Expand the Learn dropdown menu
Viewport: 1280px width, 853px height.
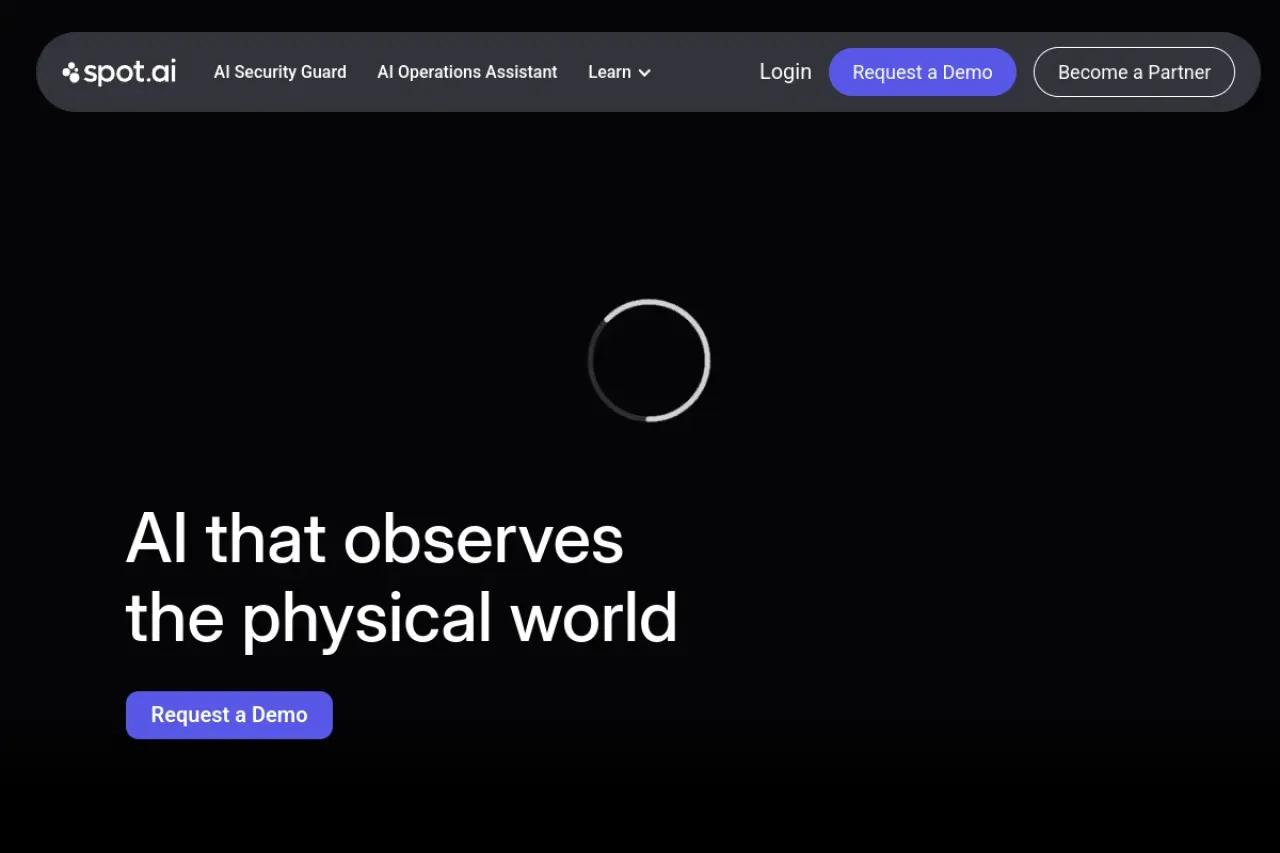pos(620,72)
